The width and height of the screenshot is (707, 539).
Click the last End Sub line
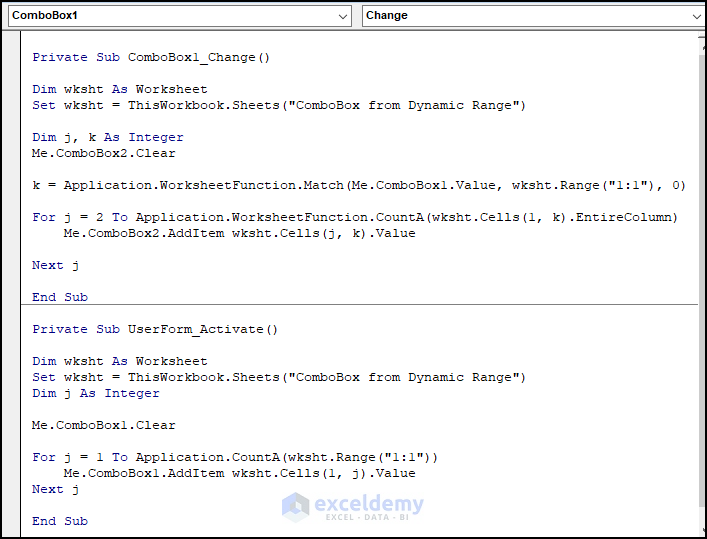coord(60,521)
